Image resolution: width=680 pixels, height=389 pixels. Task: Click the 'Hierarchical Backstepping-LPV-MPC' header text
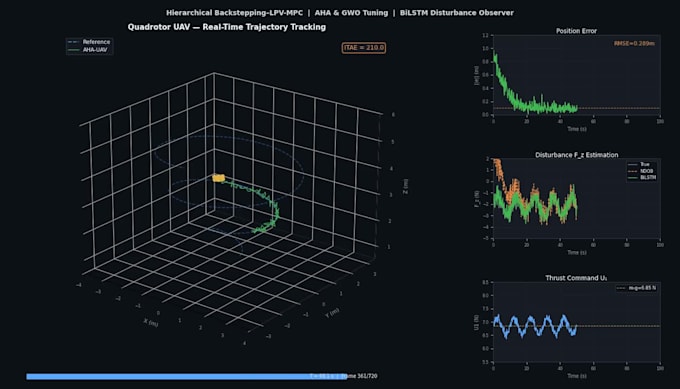point(234,13)
